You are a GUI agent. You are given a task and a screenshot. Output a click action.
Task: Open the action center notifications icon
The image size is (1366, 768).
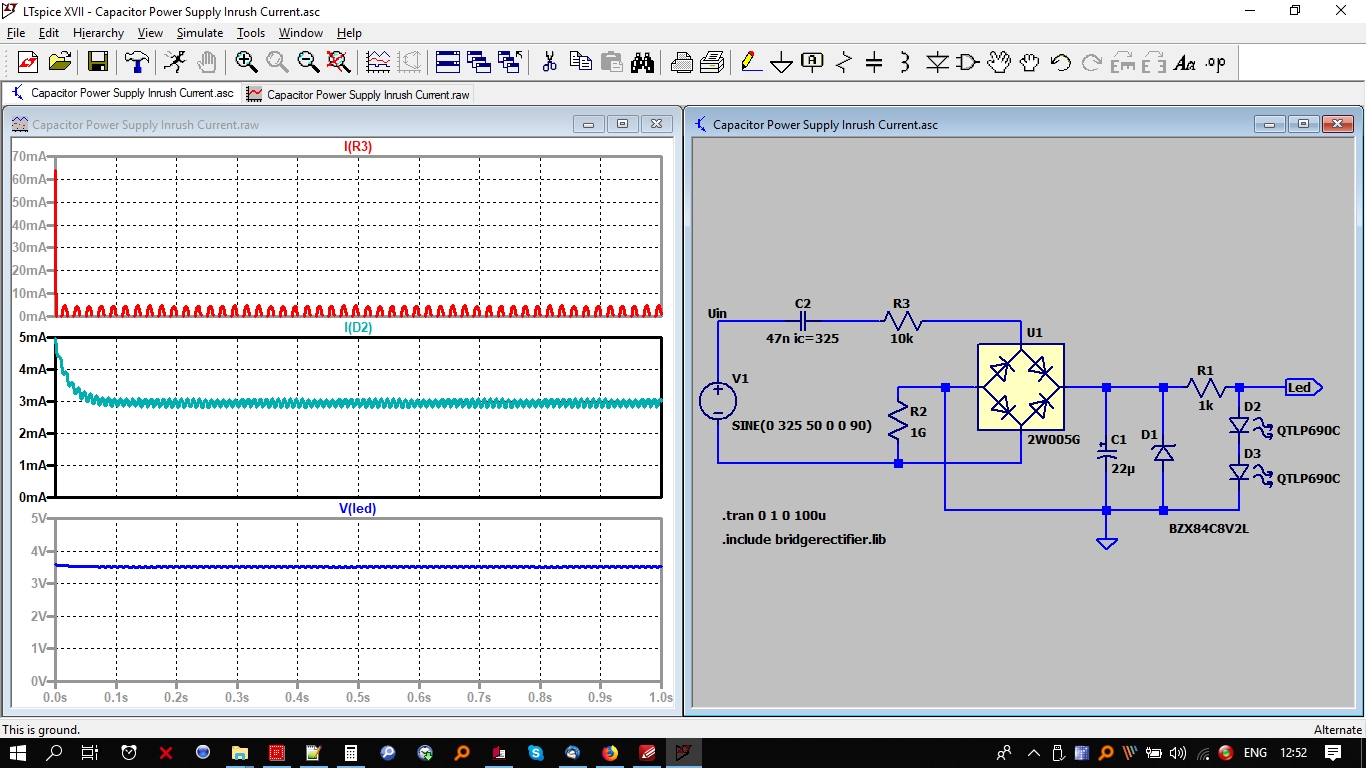tap(1332, 752)
